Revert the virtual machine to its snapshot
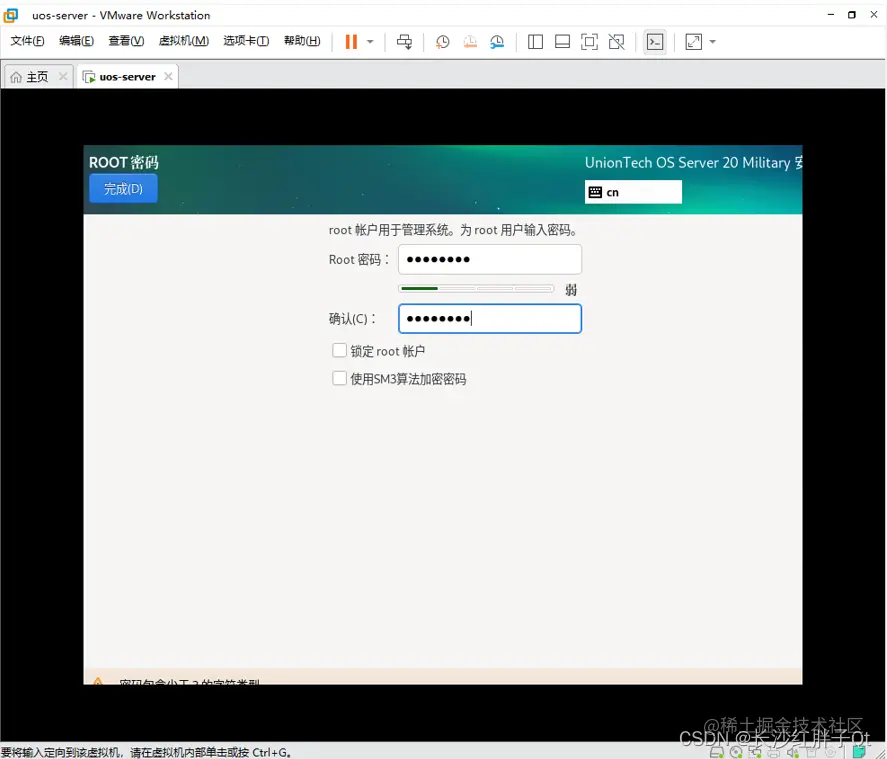Image resolution: width=887 pixels, height=759 pixels. pyautogui.click(x=470, y=41)
